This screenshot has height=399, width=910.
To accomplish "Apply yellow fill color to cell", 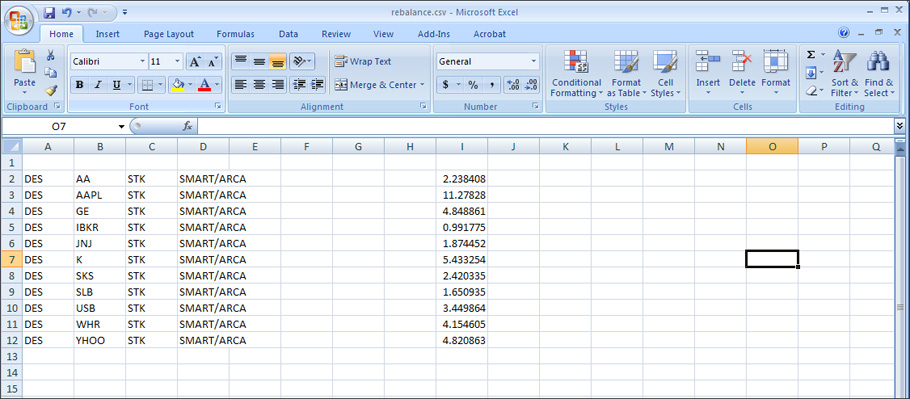I will pyautogui.click(x=178, y=85).
